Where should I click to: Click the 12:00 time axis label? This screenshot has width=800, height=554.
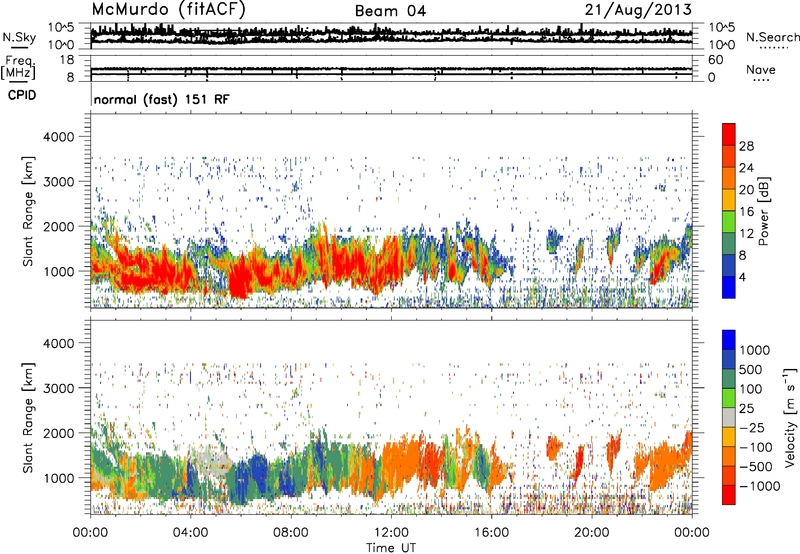pos(391,533)
